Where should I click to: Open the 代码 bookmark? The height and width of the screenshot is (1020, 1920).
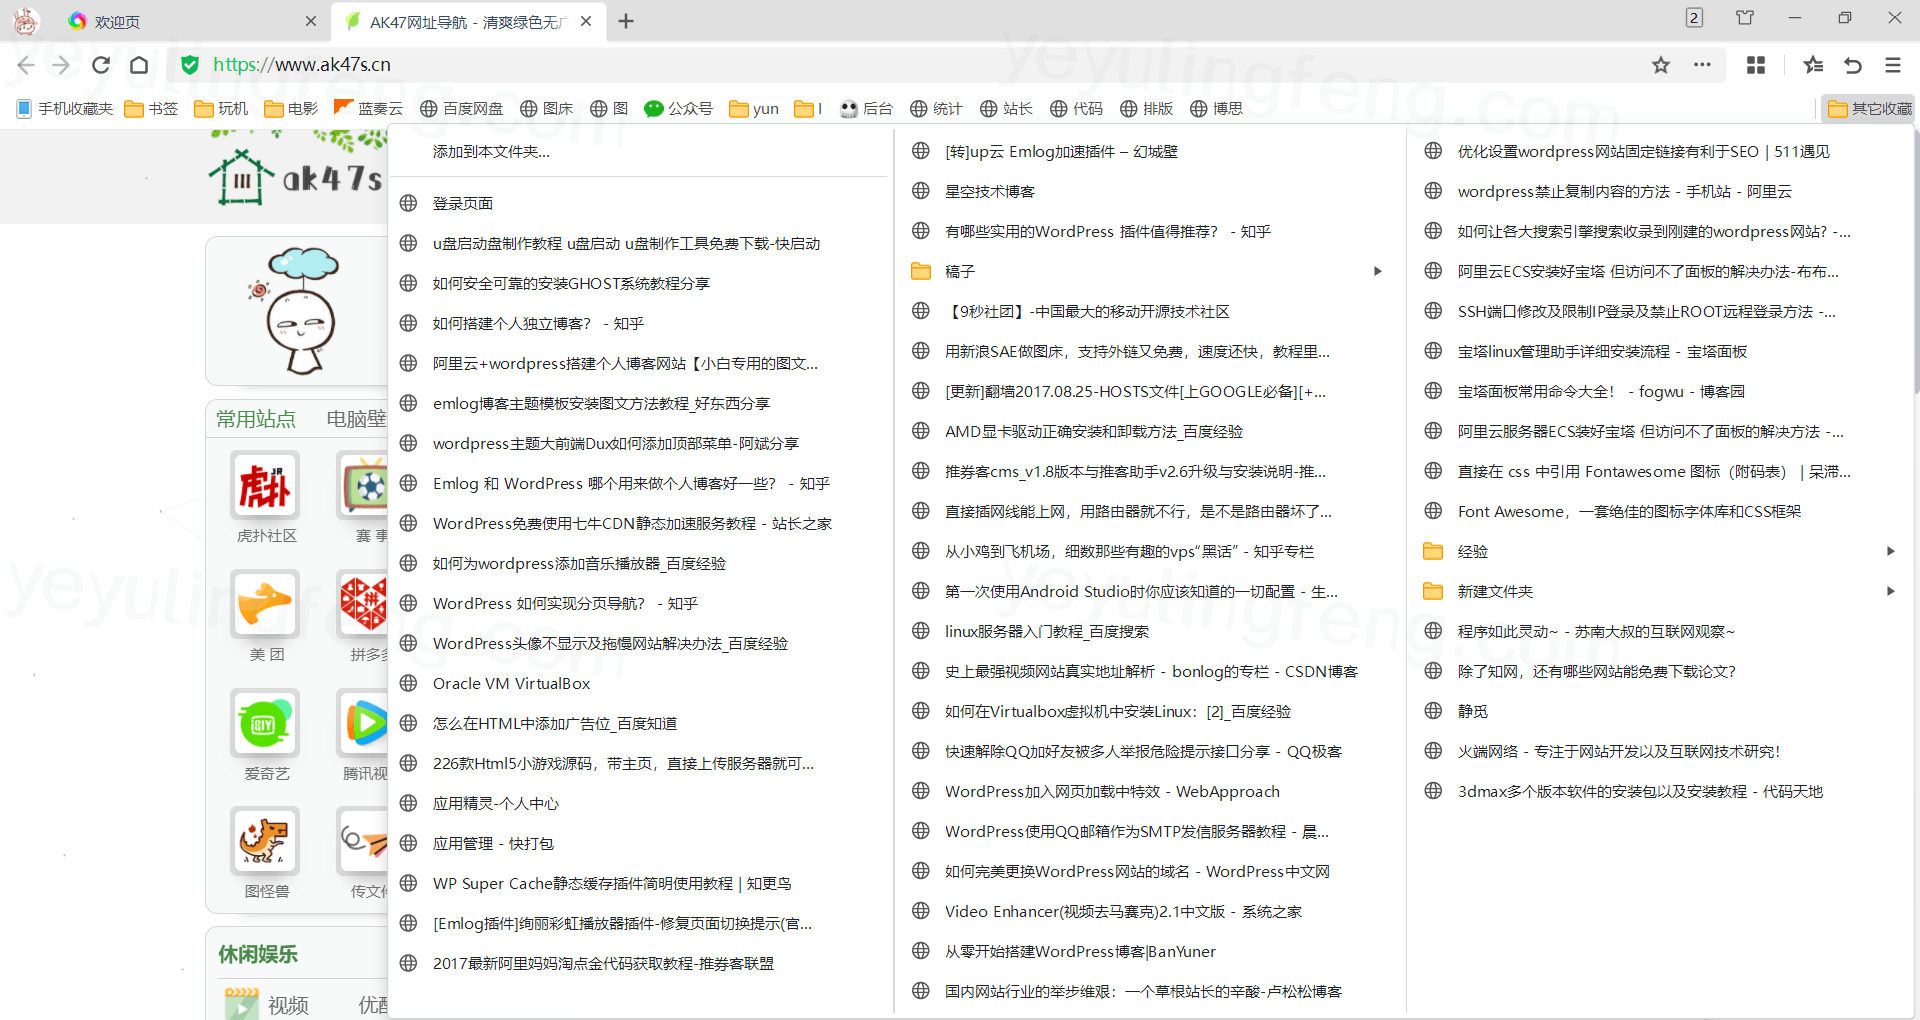[x=1076, y=108]
